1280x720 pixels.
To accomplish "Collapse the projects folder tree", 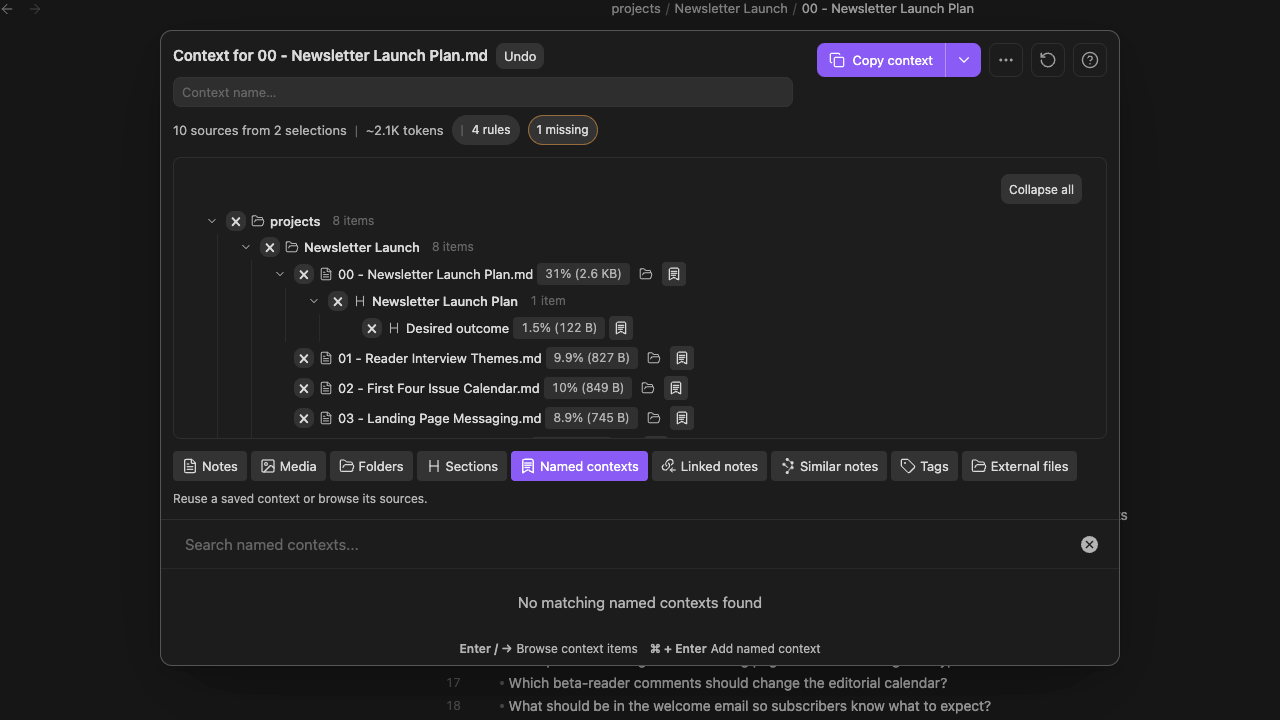I will coord(212,221).
